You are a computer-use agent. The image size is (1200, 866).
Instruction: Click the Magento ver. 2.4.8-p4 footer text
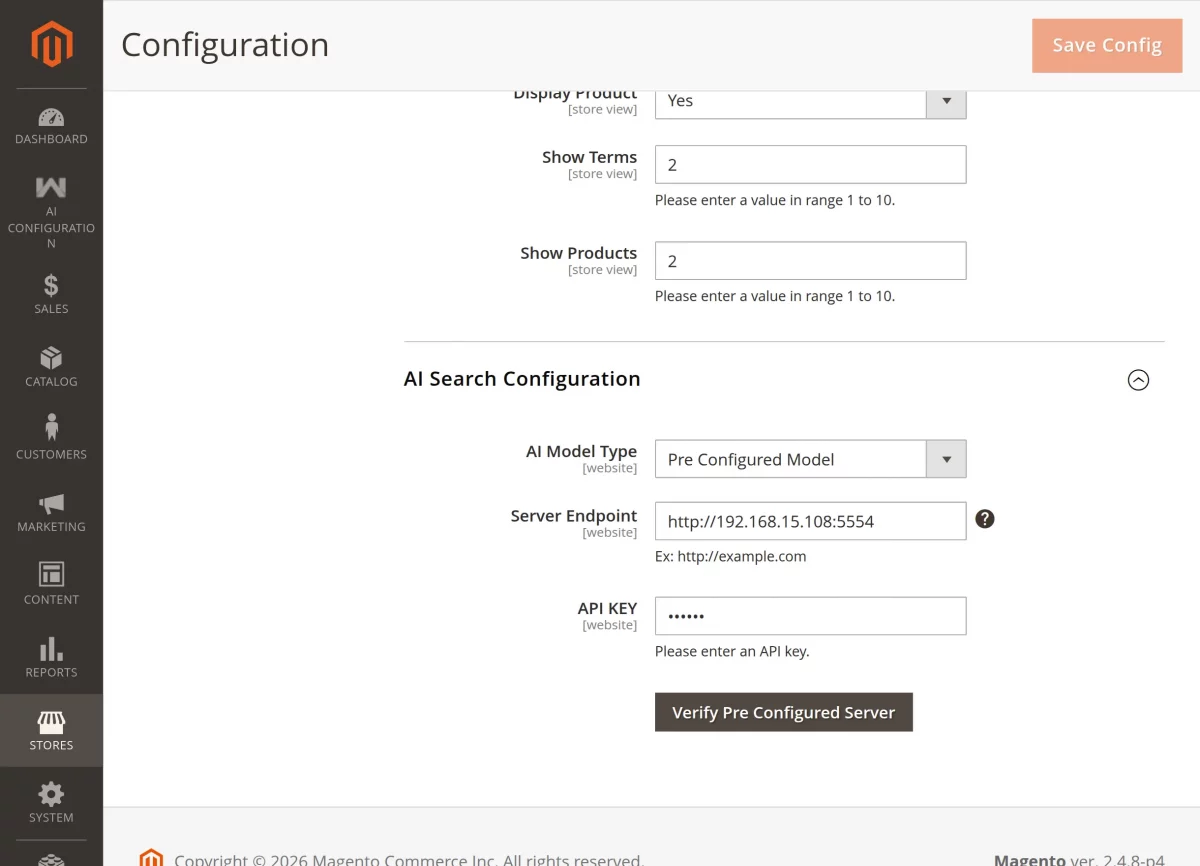tap(1079, 859)
